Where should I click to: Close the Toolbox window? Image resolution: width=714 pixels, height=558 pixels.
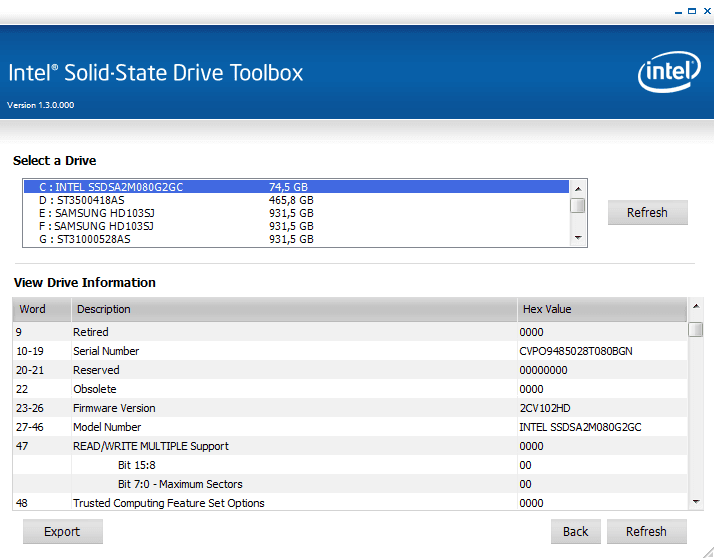coord(707,11)
